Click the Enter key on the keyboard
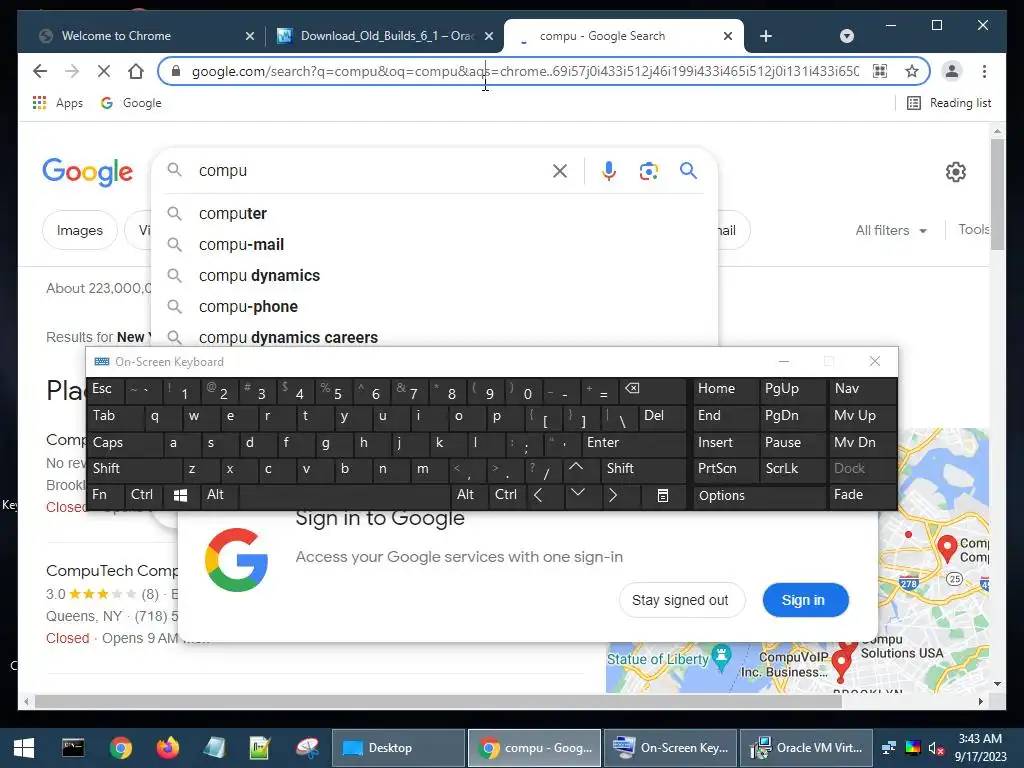The width and height of the screenshot is (1024, 768). pyautogui.click(x=633, y=443)
